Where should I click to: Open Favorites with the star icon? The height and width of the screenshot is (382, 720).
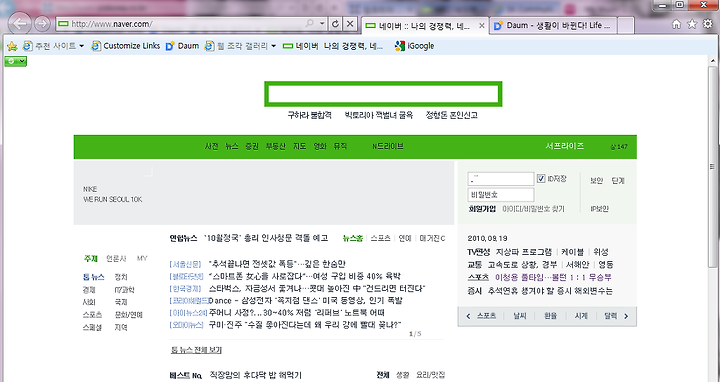click(692, 24)
